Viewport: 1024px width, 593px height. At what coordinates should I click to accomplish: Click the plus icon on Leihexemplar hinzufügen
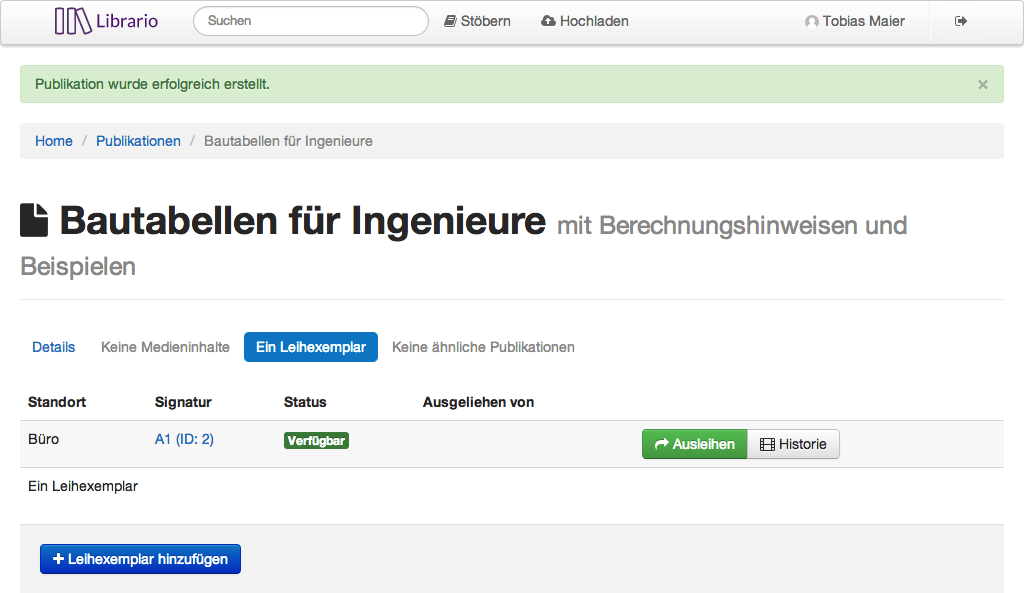[x=57, y=558]
